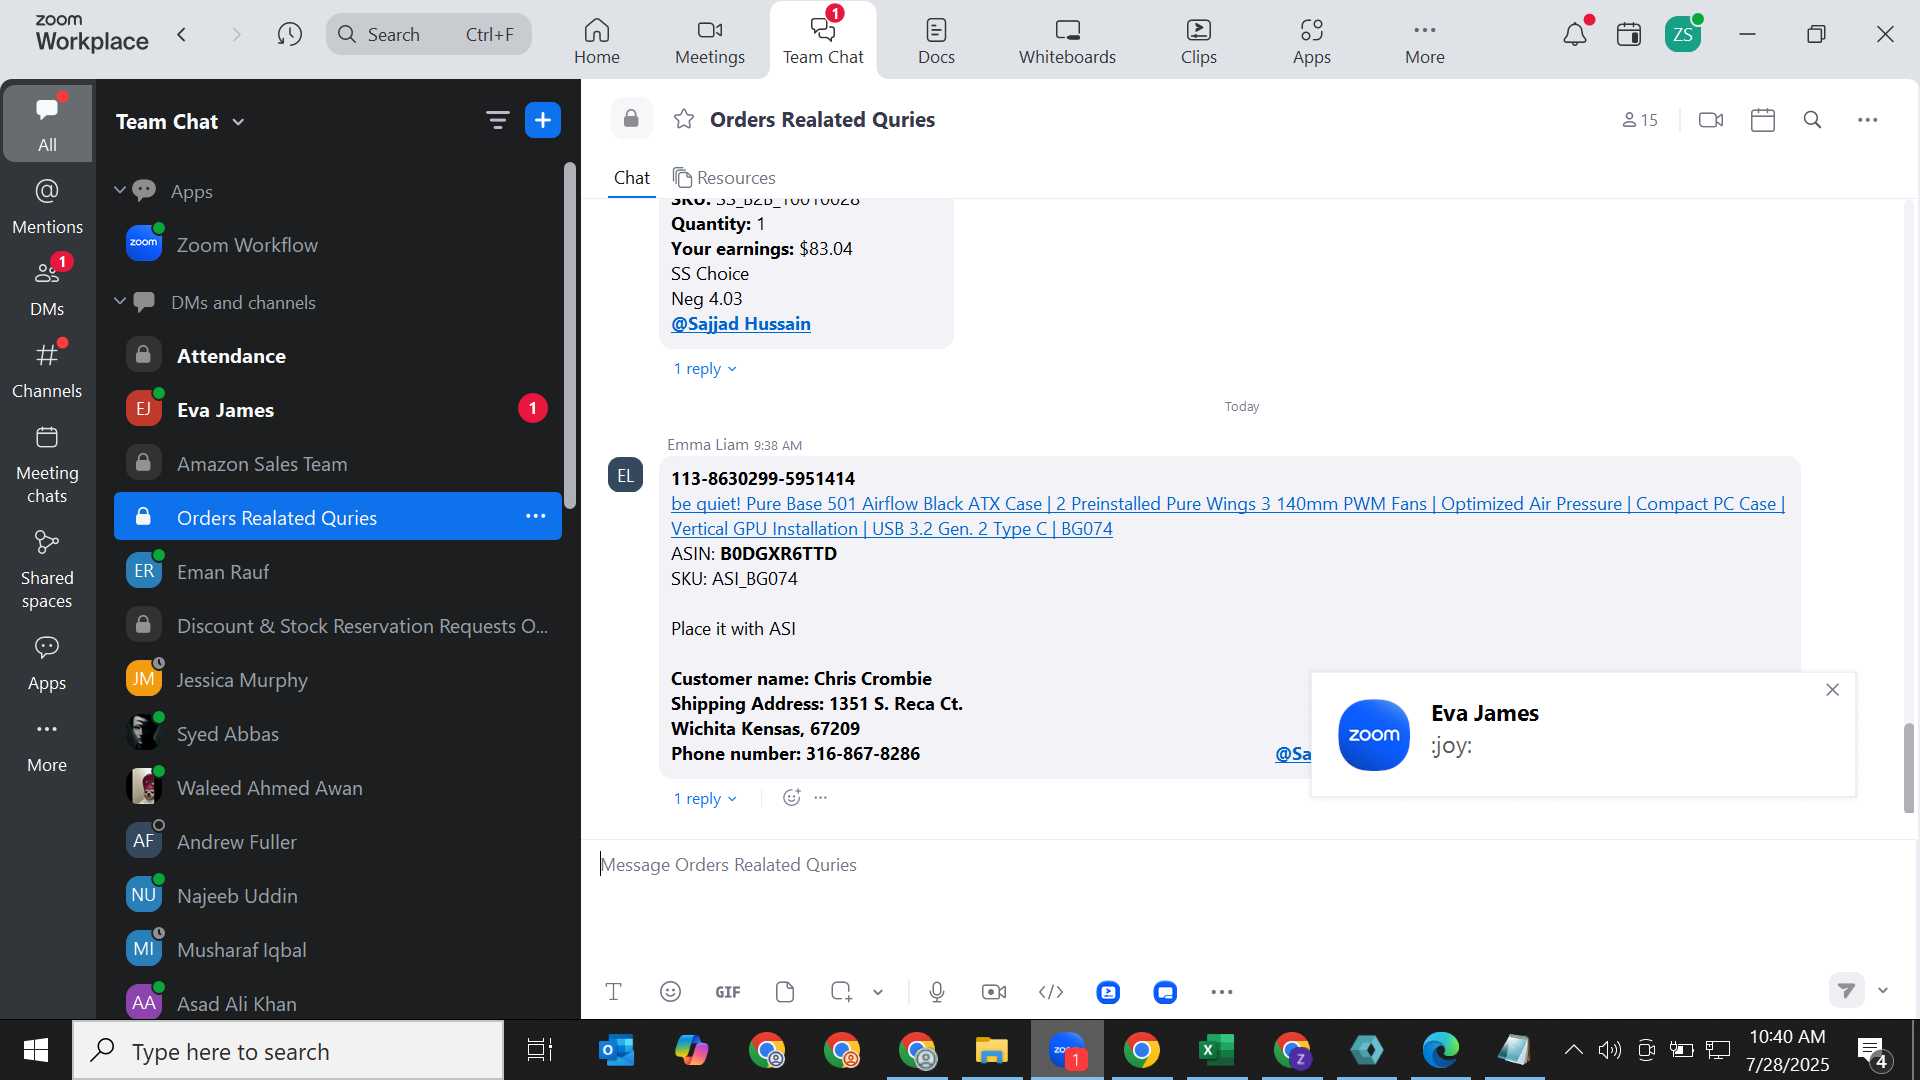This screenshot has width=1920, height=1080.
Task: Go back with the history back arrow
Action: coord(182,35)
